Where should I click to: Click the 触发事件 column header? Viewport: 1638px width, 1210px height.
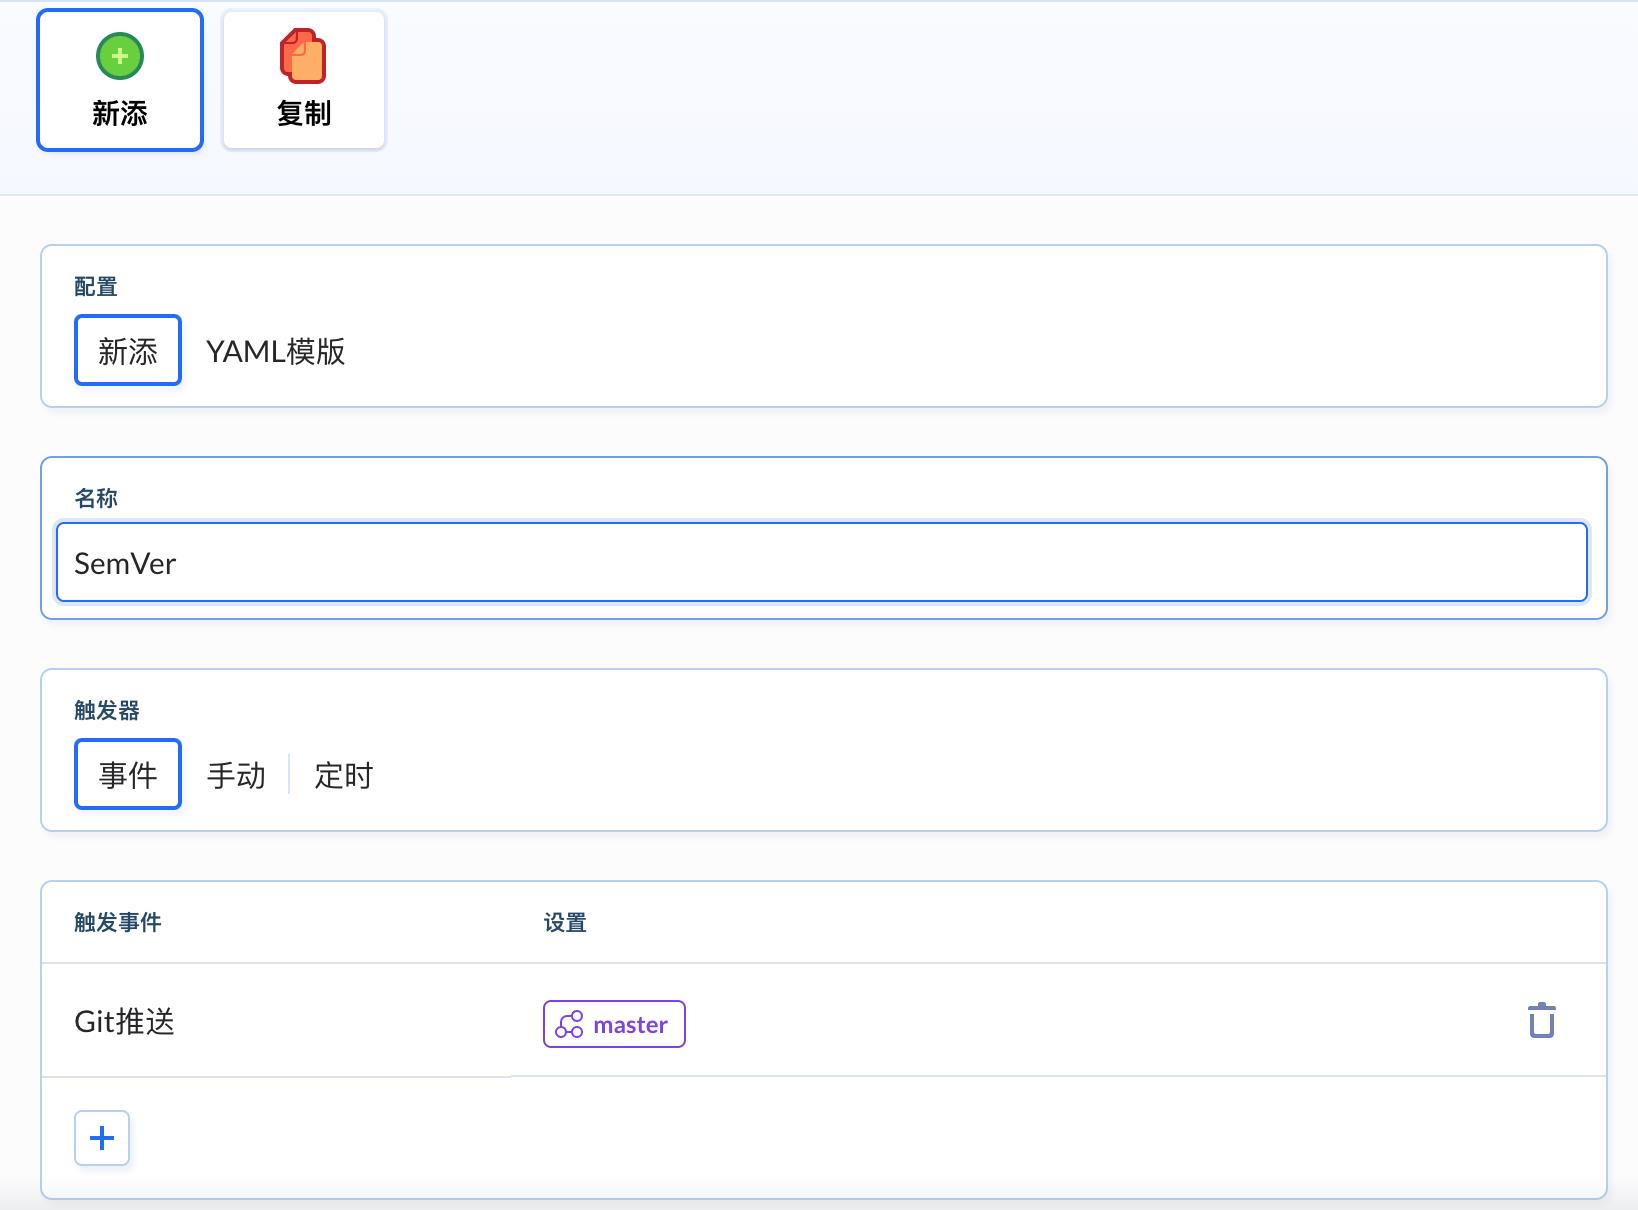pos(118,922)
